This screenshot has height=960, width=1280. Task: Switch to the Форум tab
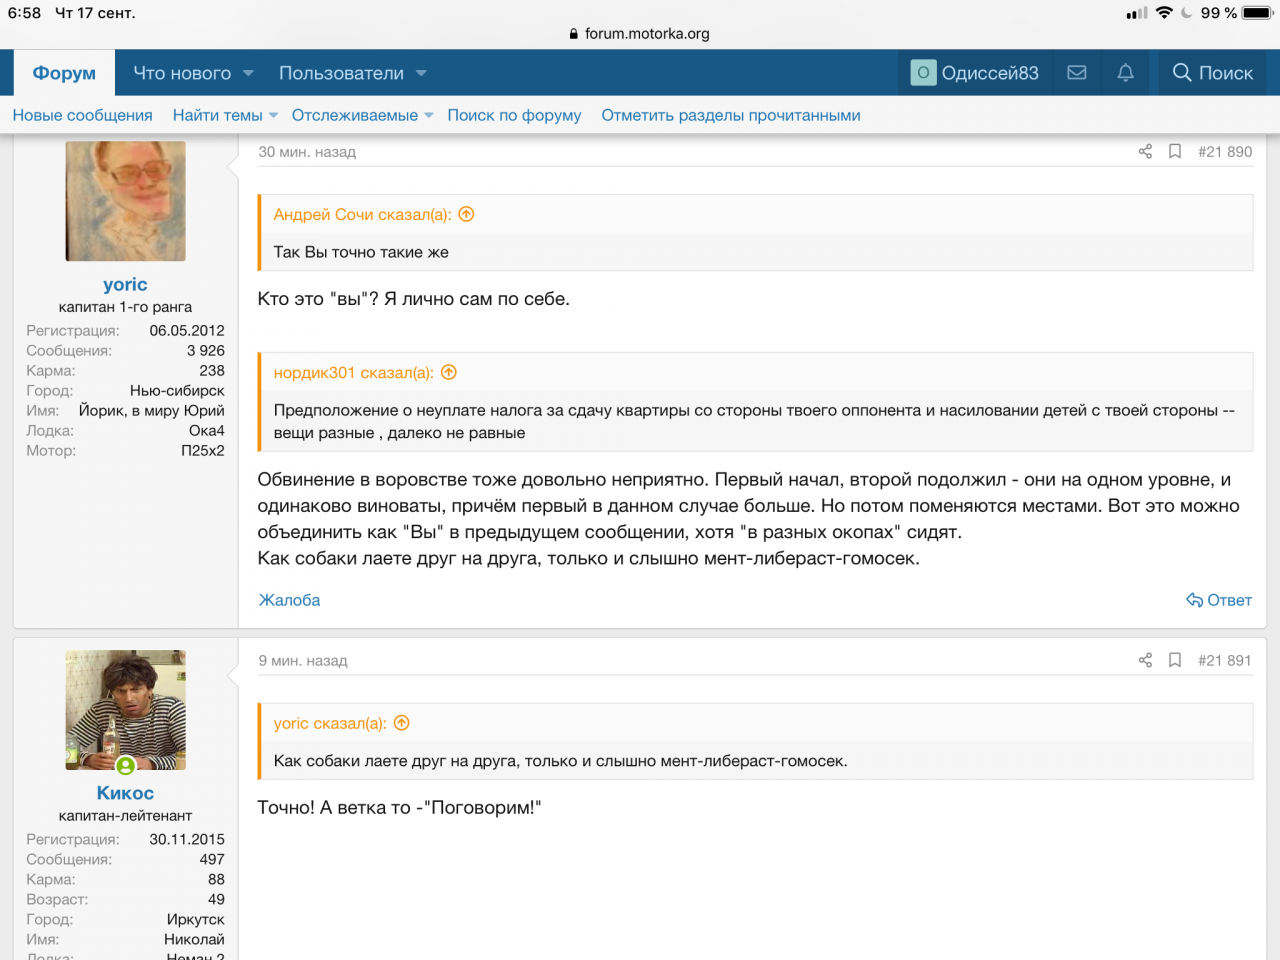coord(64,73)
